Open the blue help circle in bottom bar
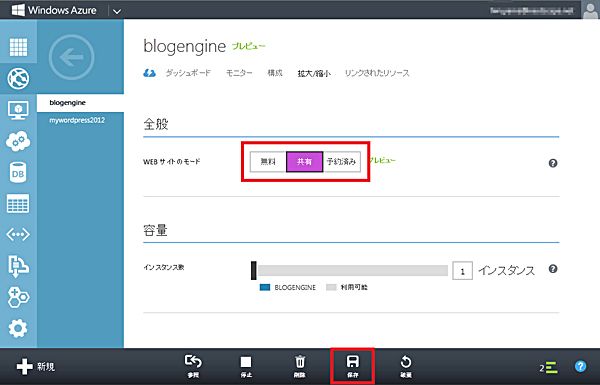The height and width of the screenshot is (385, 600). pyautogui.click(x=580, y=367)
